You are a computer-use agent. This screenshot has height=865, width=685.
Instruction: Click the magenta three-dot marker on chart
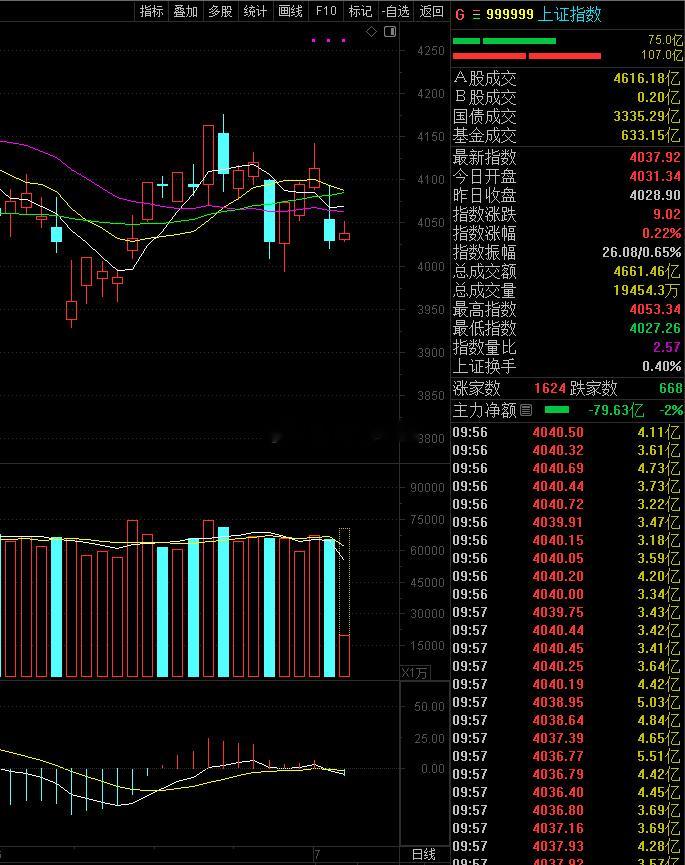329,40
